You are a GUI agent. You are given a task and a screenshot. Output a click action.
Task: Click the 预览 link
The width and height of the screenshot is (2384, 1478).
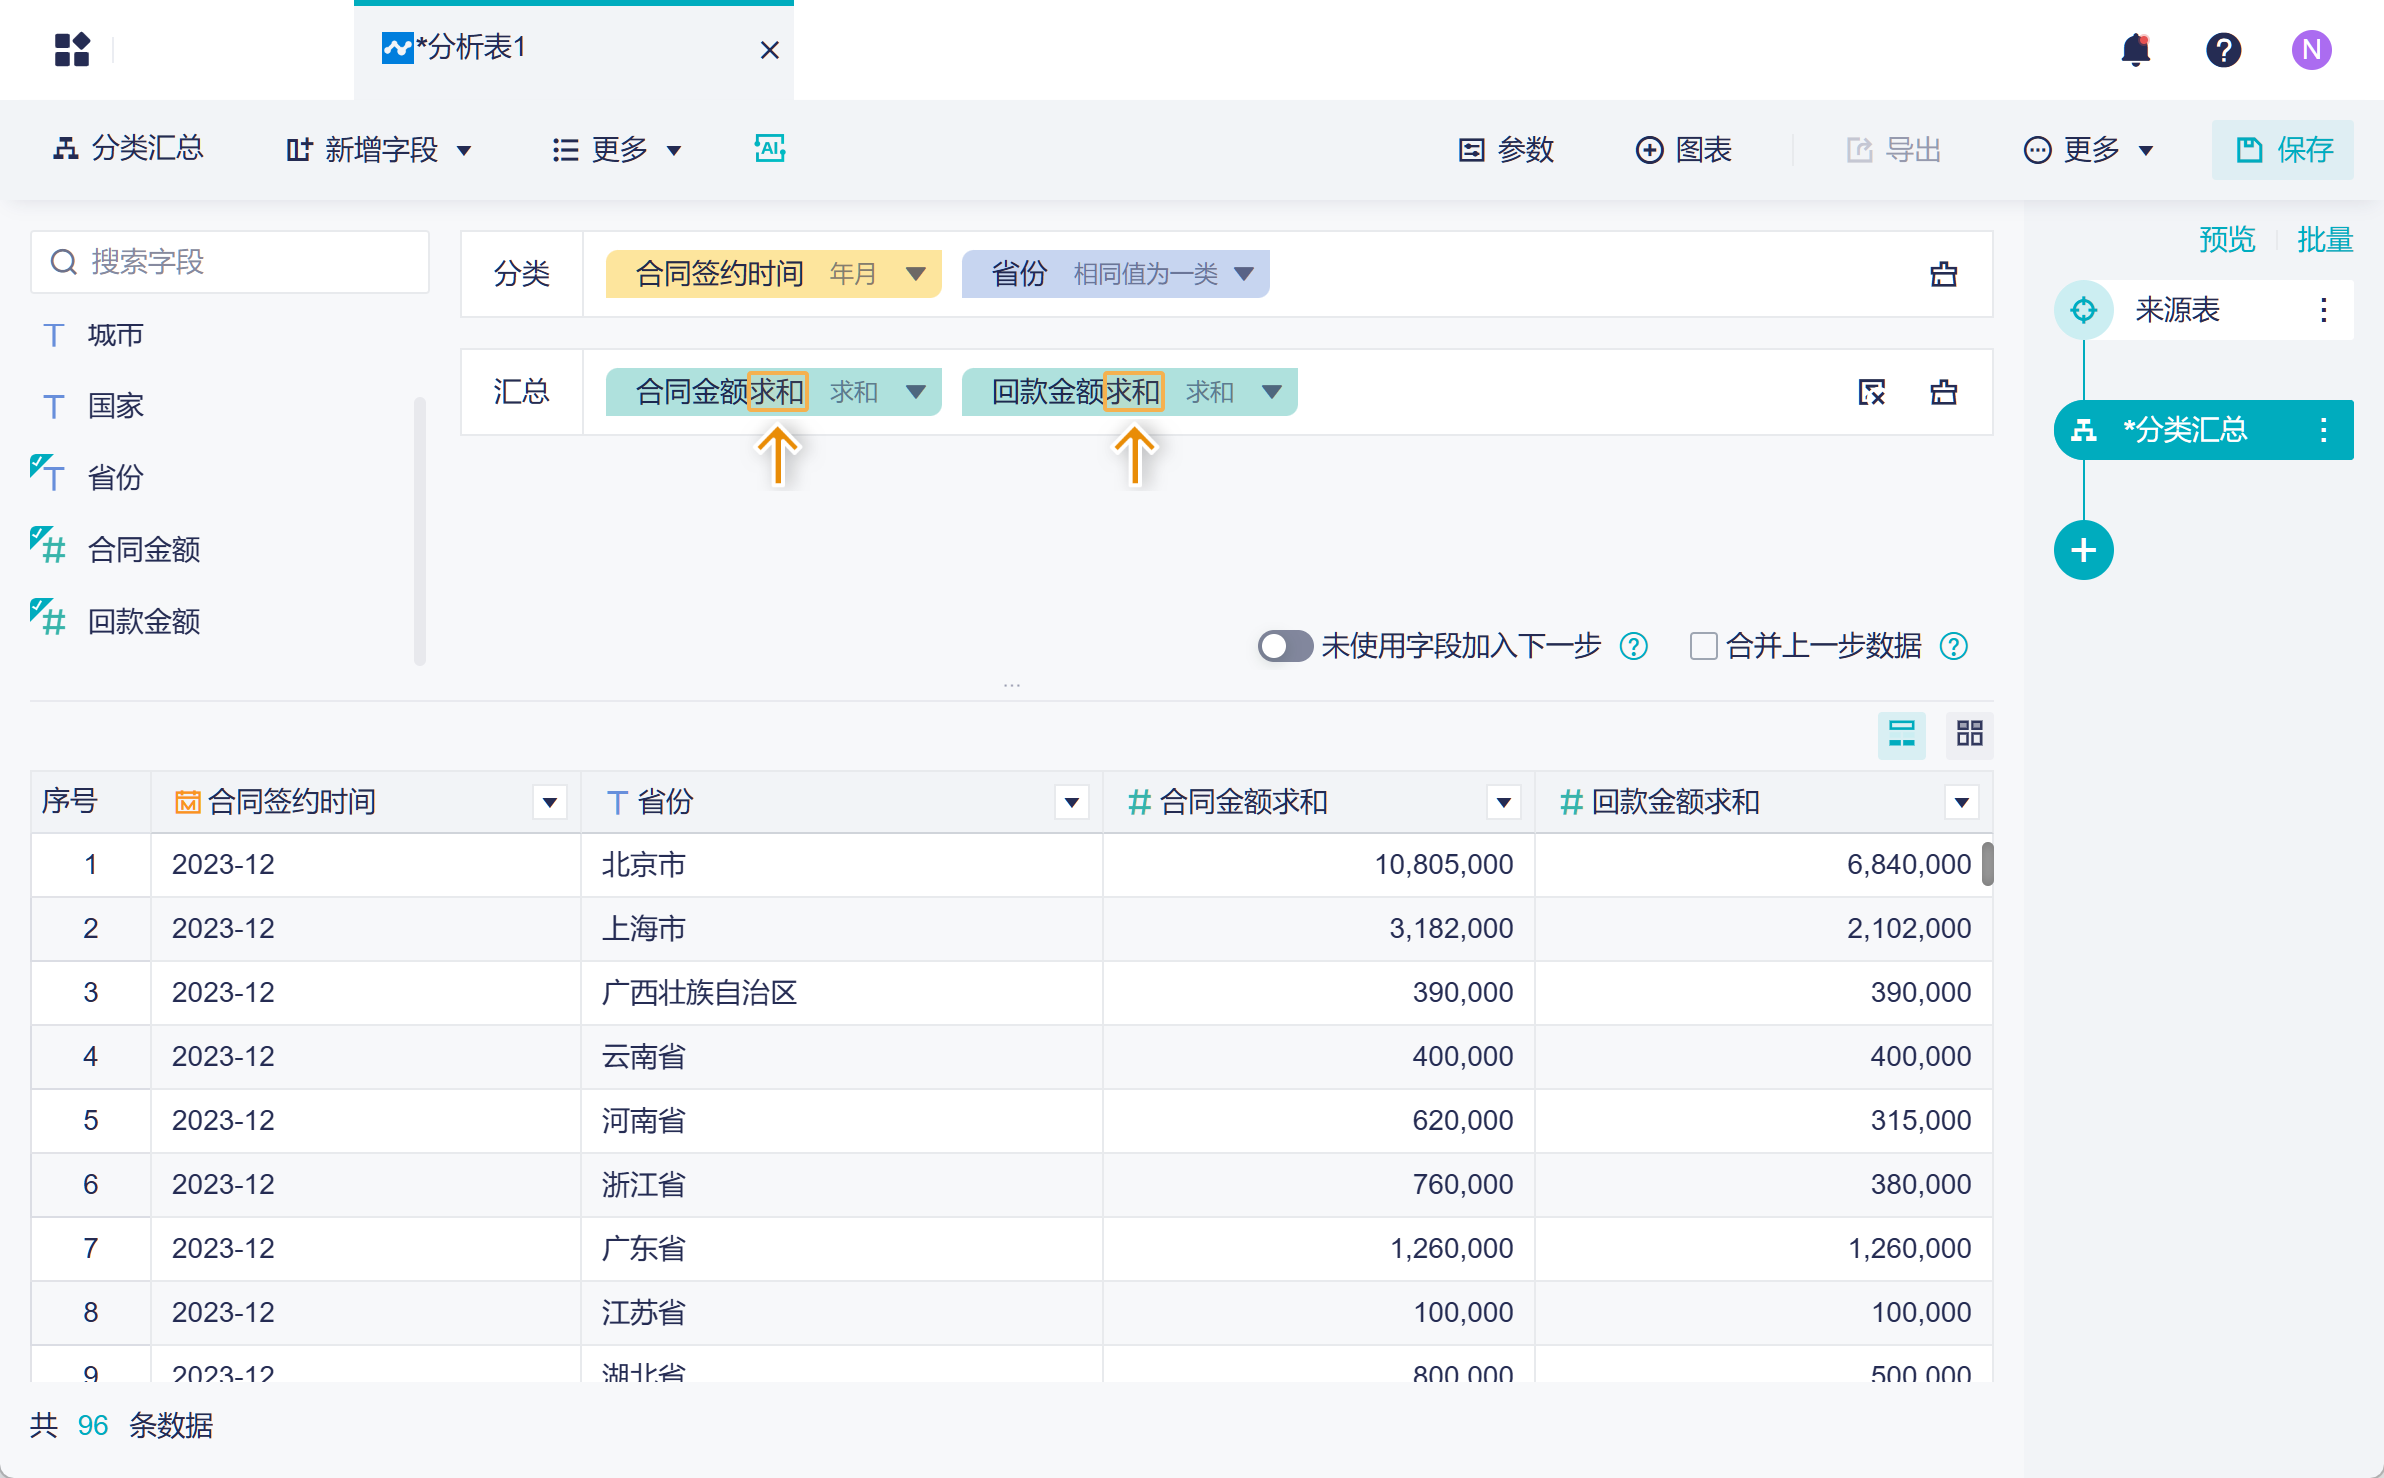(2226, 240)
